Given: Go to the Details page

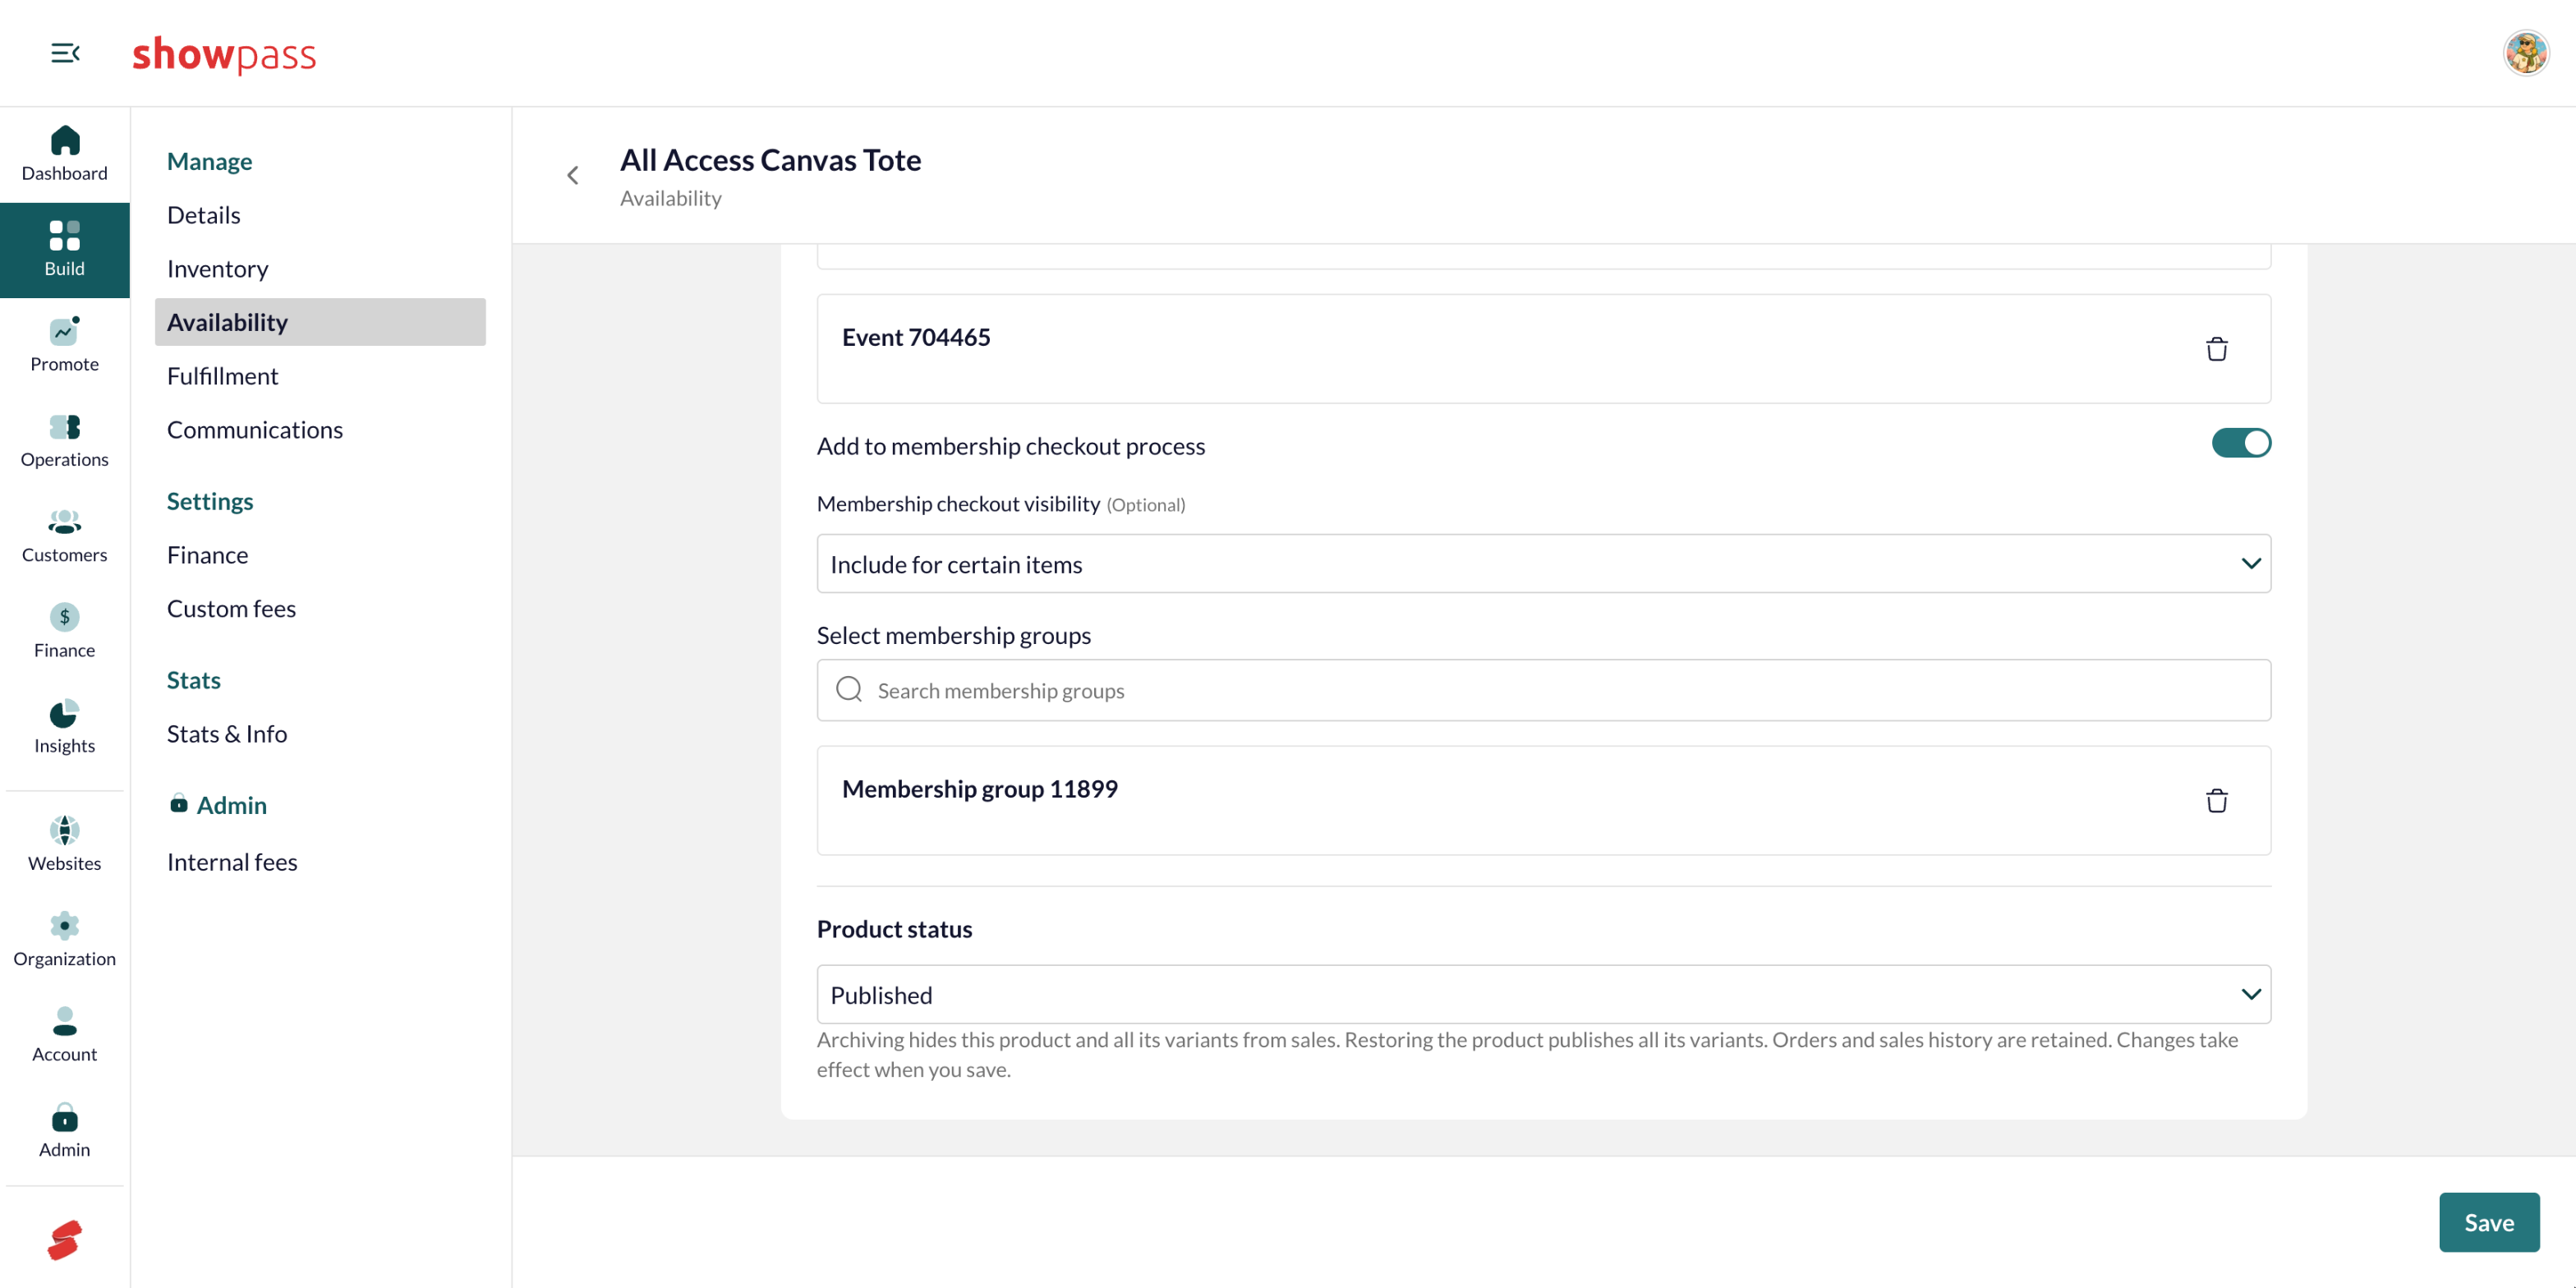Looking at the screenshot, I should [x=320, y=215].
